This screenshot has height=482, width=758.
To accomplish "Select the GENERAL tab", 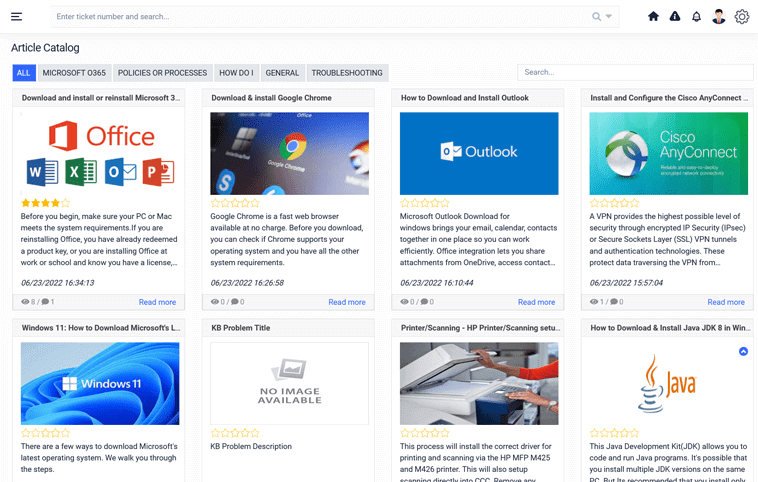I will point(282,73).
